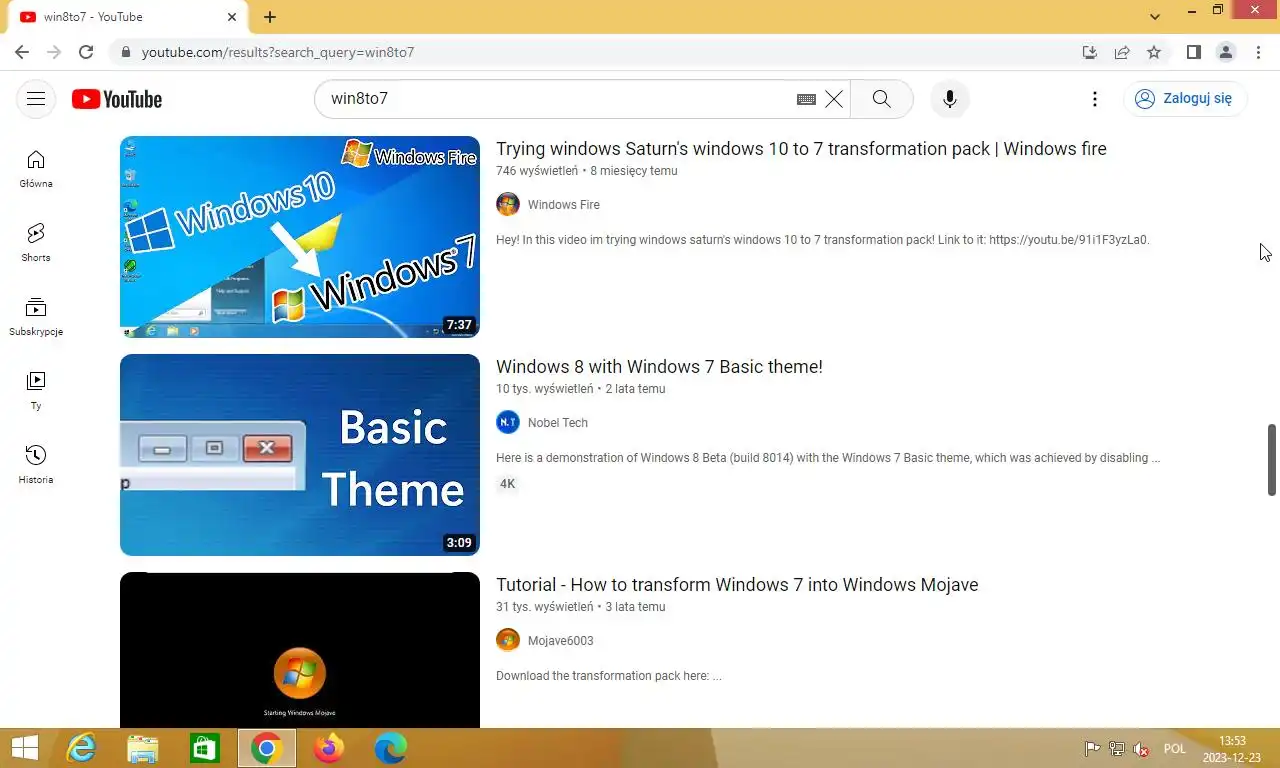Click the magnifier search button
This screenshot has height=768, width=1280.
881,99
